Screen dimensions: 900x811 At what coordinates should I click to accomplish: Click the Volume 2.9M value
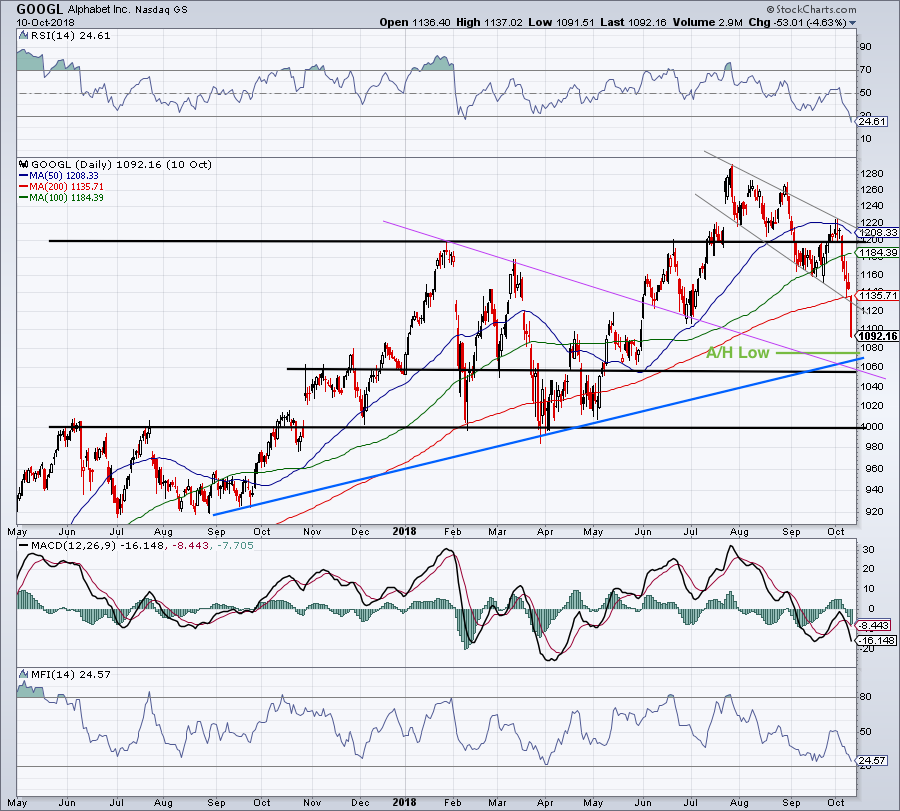[708, 22]
